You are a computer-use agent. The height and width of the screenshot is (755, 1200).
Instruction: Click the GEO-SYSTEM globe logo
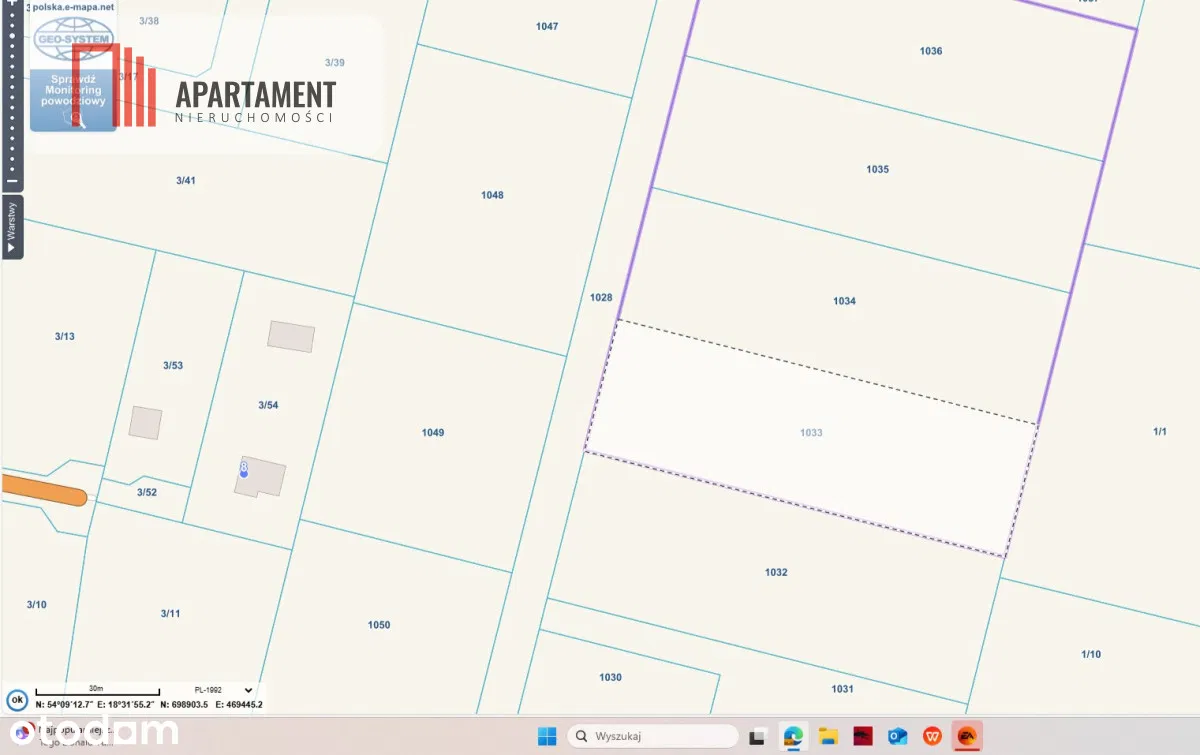pyautogui.click(x=72, y=38)
